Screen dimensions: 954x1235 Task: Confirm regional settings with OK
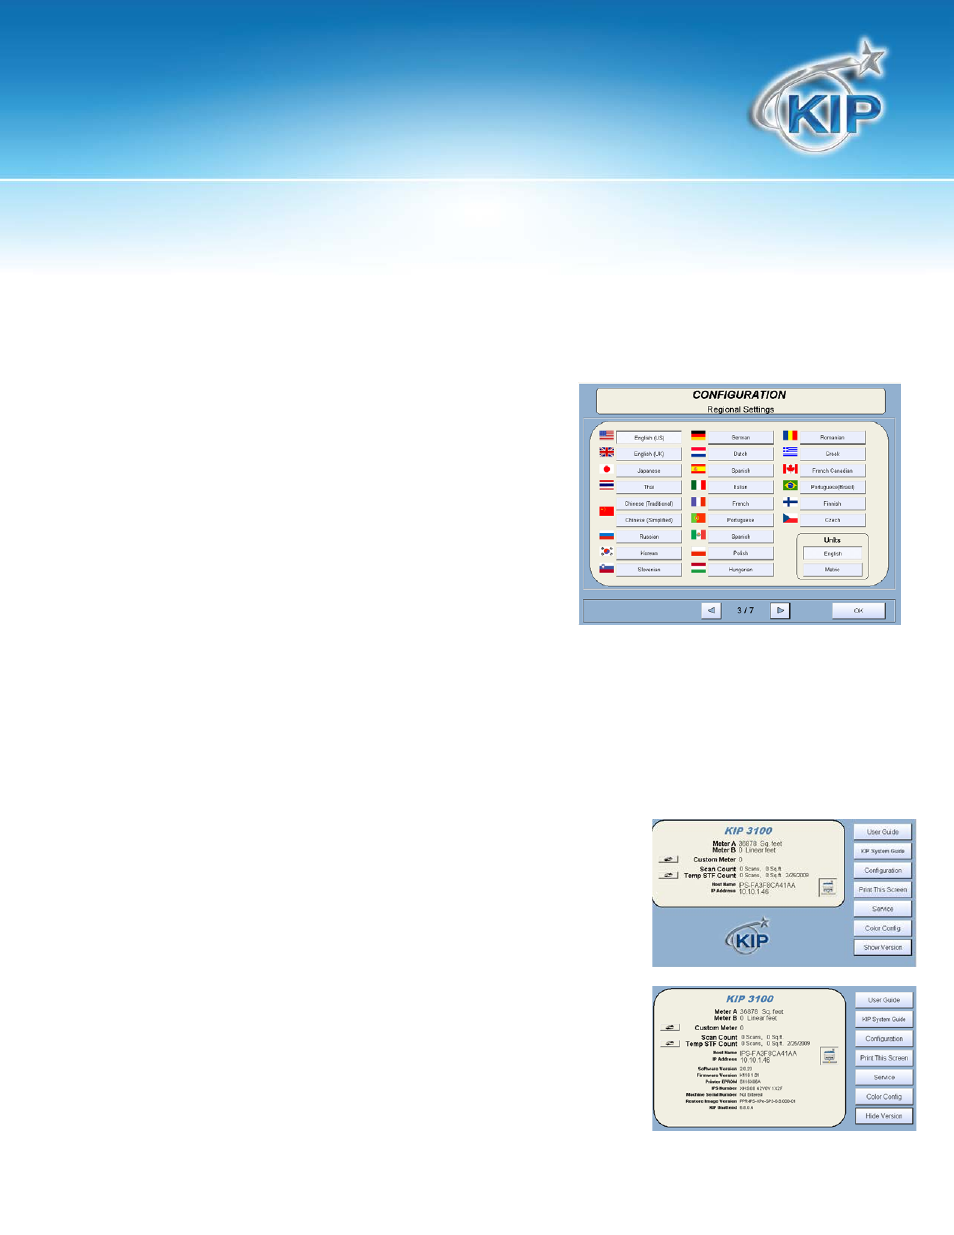click(x=858, y=610)
